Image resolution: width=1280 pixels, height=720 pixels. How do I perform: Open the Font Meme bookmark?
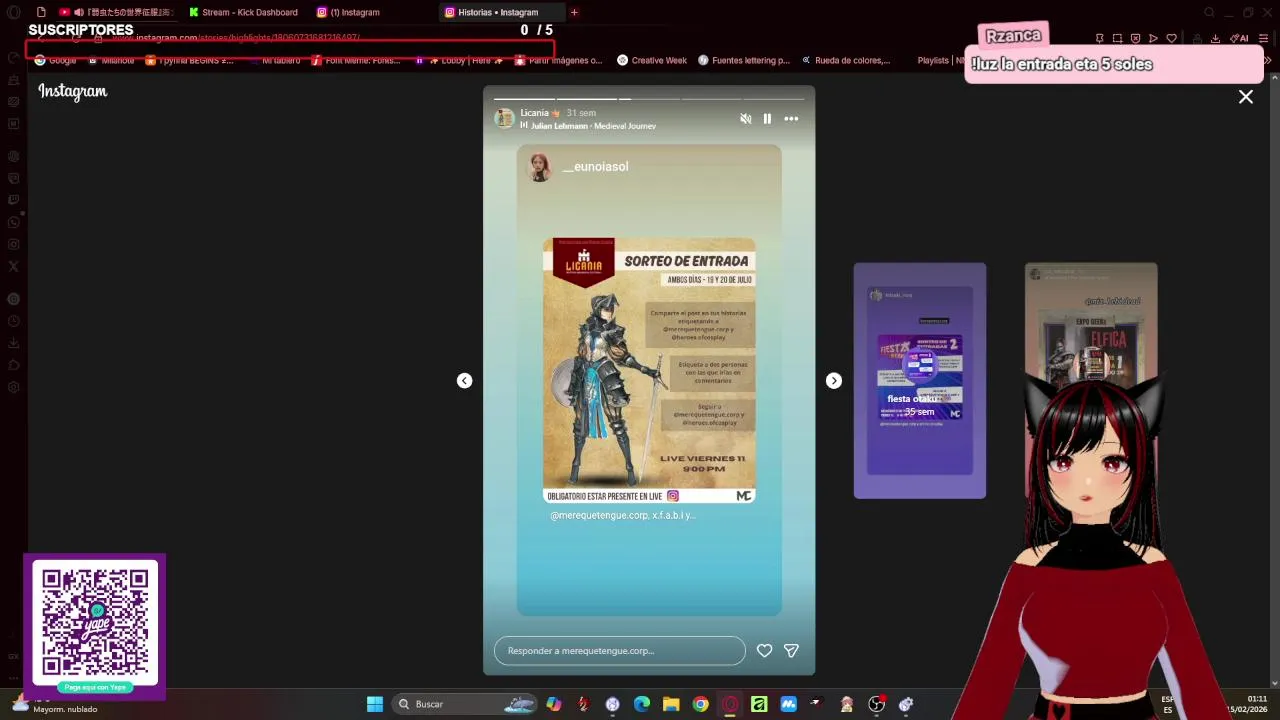(356, 61)
